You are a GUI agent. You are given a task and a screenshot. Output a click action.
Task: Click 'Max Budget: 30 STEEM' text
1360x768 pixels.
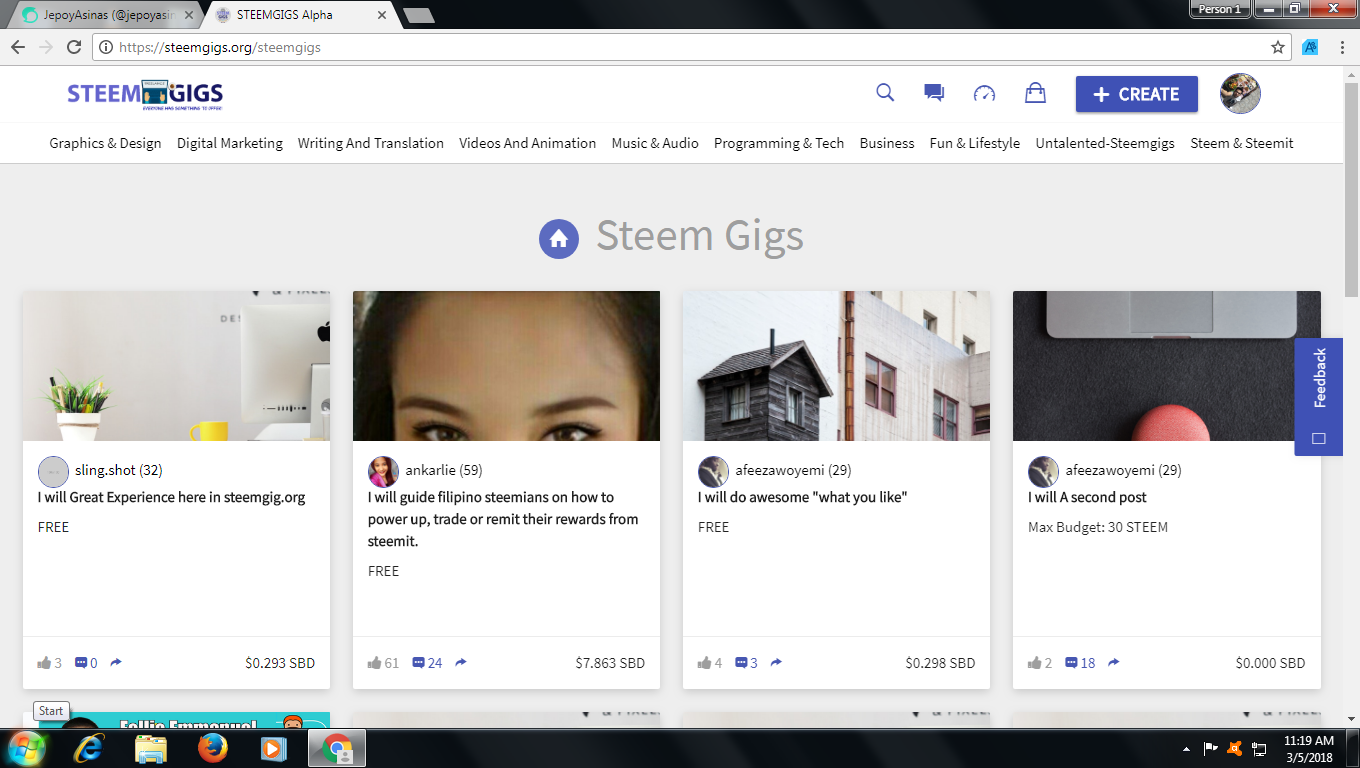(1098, 527)
